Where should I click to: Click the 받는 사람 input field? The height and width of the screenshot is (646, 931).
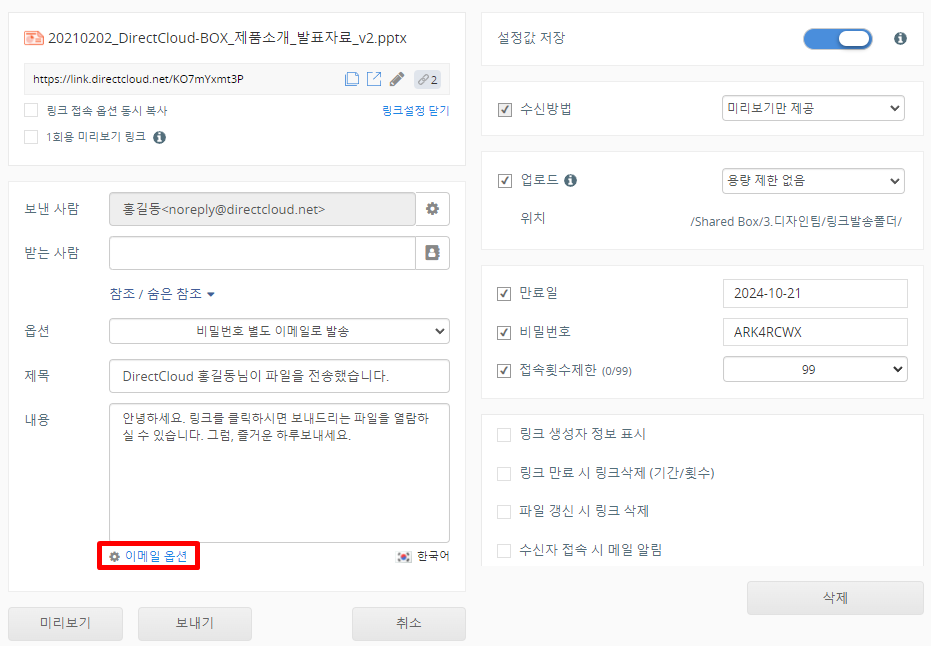click(262, 253)
